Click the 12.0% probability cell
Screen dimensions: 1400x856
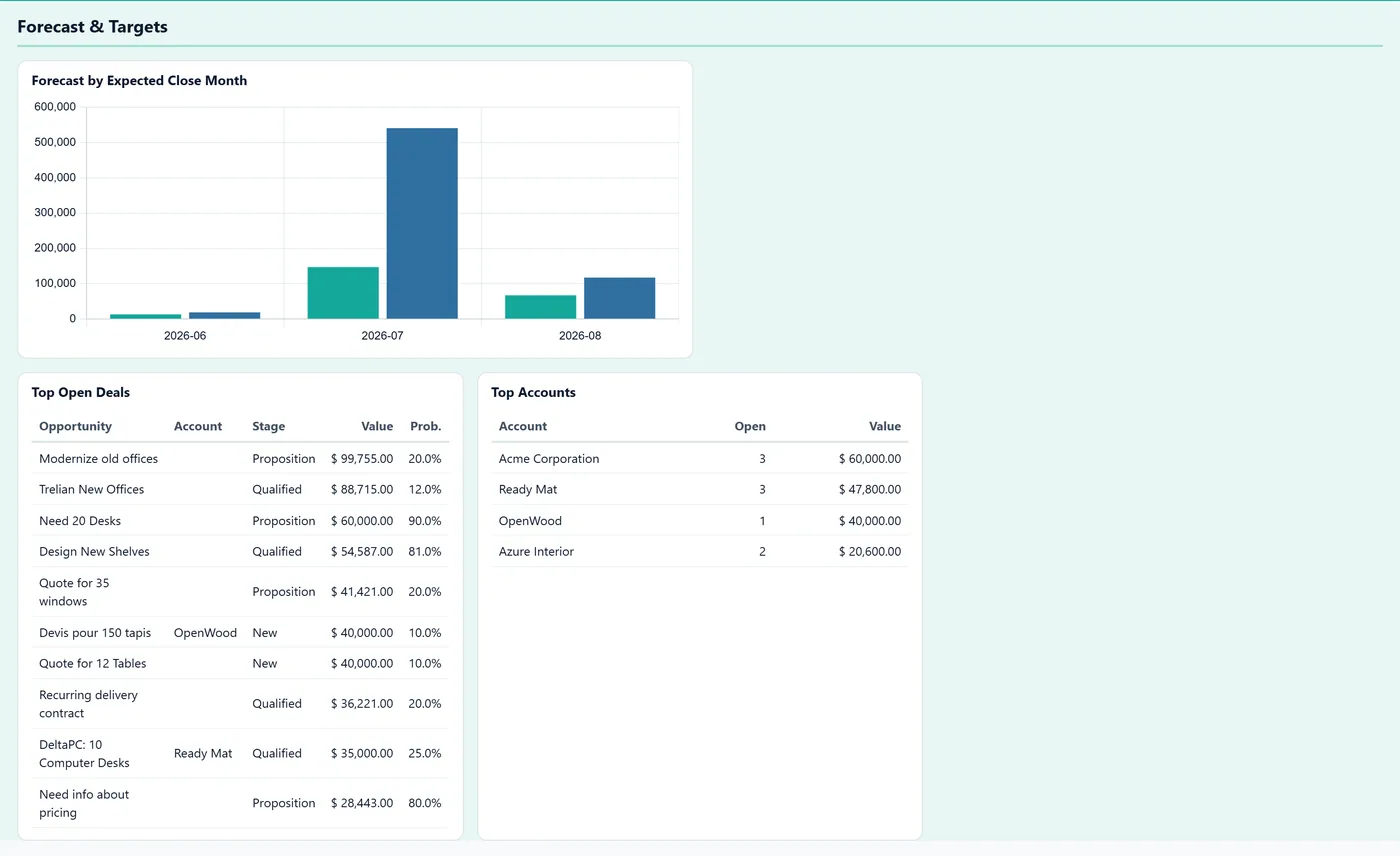(x=425, y=490)
